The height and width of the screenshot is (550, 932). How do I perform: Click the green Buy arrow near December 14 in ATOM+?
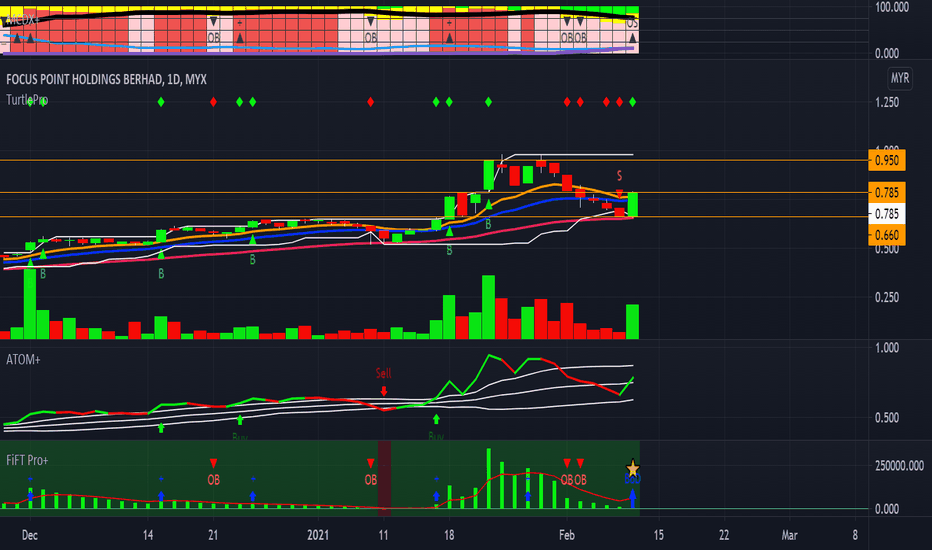[161, 427]
